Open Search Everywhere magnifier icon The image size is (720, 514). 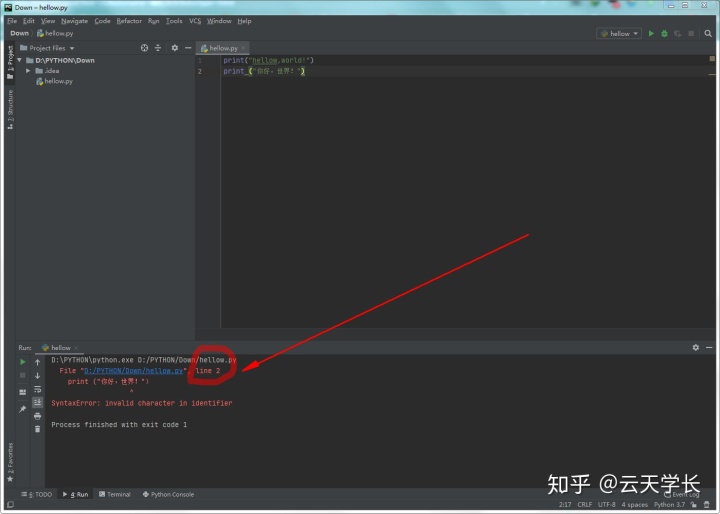click(x=708, y=34)
